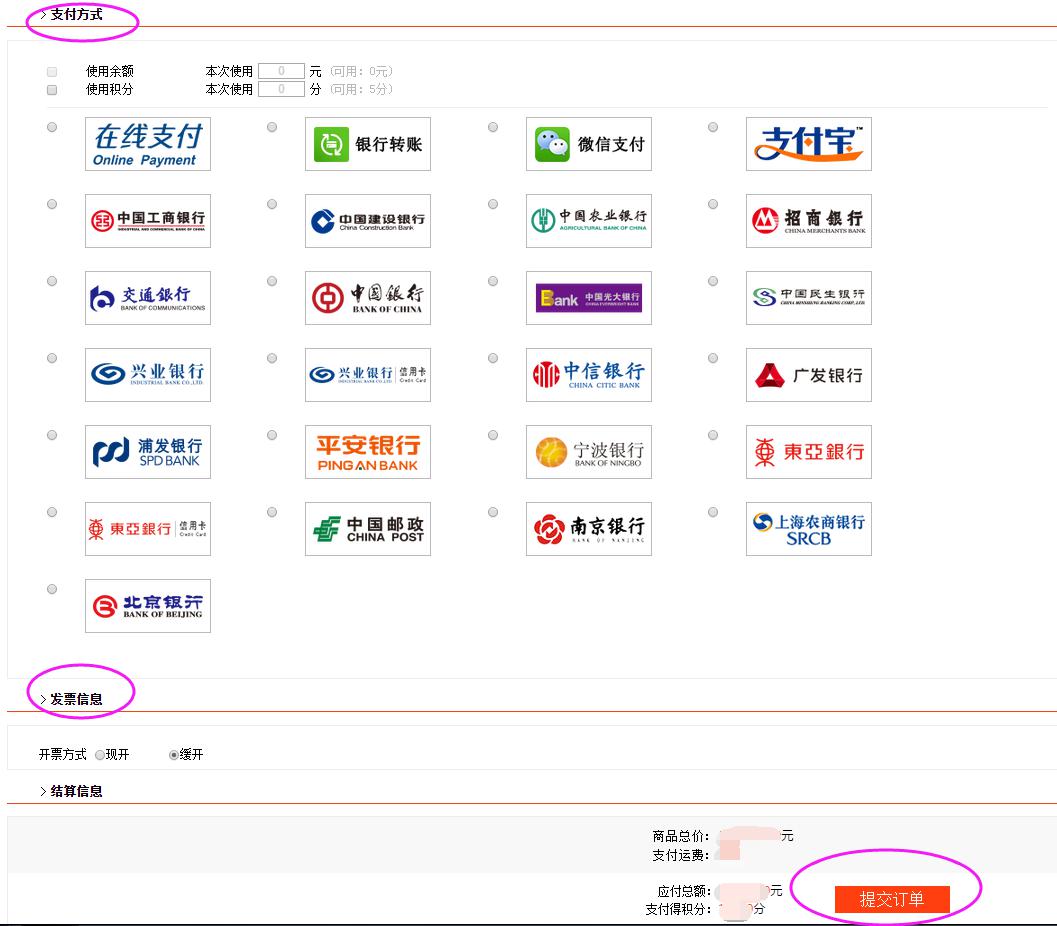The height and width of the screenshot is (926, 1057).
Task: Click the 浦发银行 SPD Bank logo
Action: click(x=148, y=452)
